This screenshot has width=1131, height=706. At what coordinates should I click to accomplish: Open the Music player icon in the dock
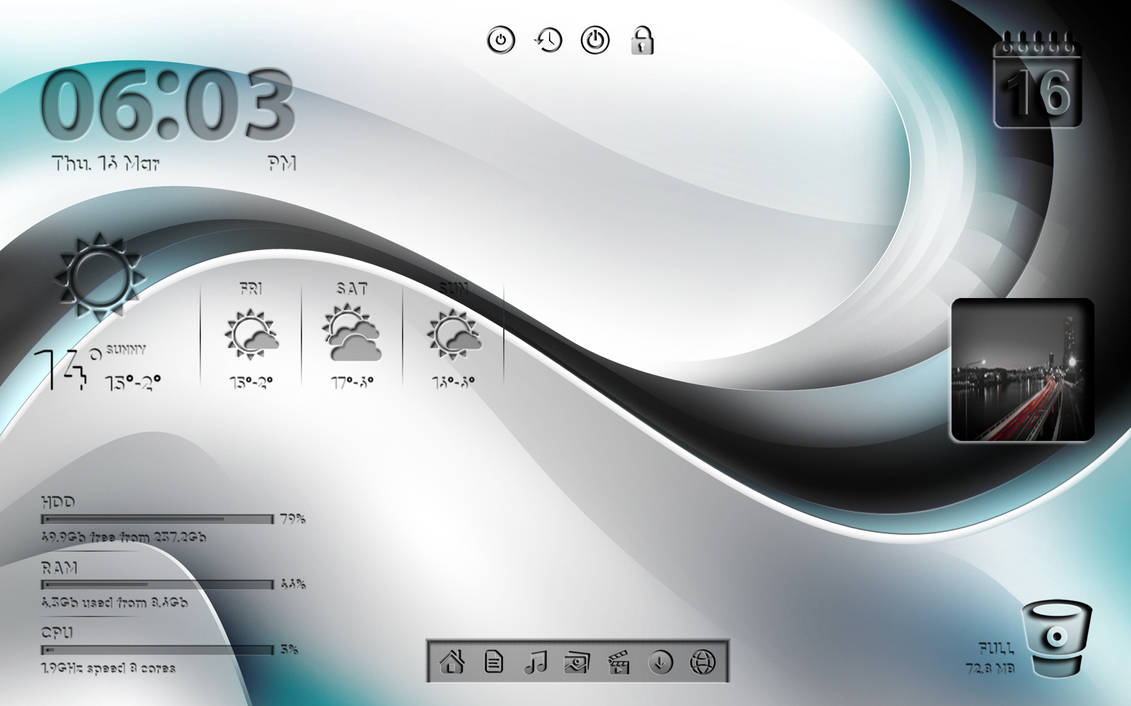pyautogui.click(x=536, y=660)
